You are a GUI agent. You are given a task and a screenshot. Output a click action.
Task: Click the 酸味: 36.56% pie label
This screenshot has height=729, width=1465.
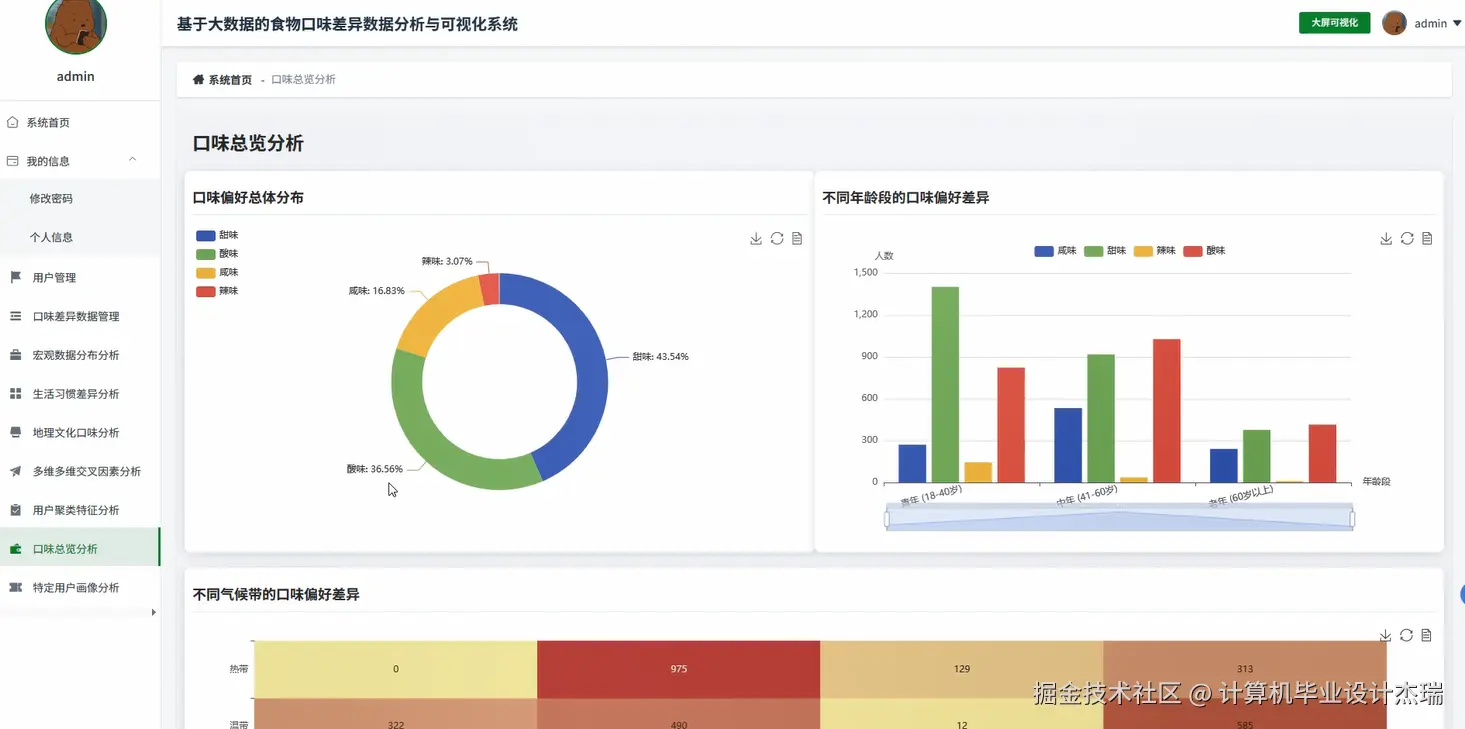(375, 468)
